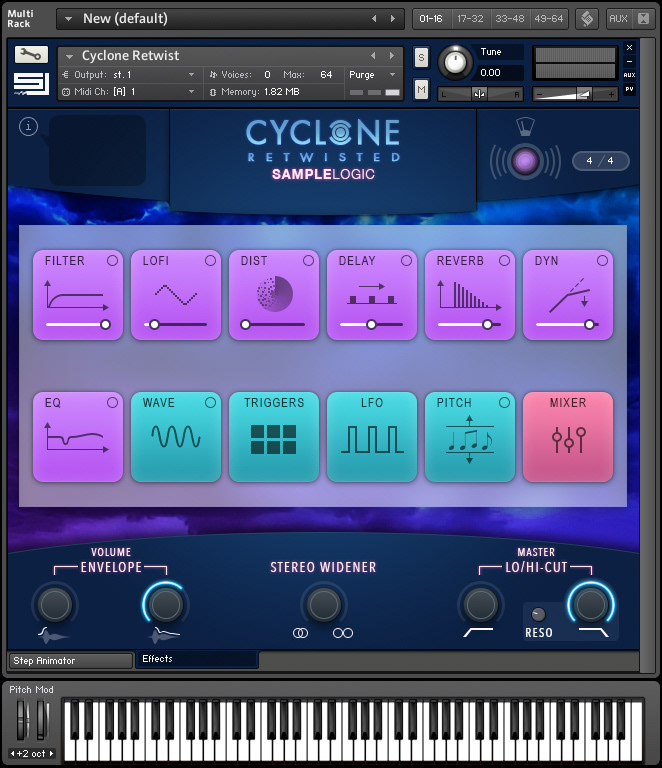Open the FILTER effect curve icon

point(77,295)
